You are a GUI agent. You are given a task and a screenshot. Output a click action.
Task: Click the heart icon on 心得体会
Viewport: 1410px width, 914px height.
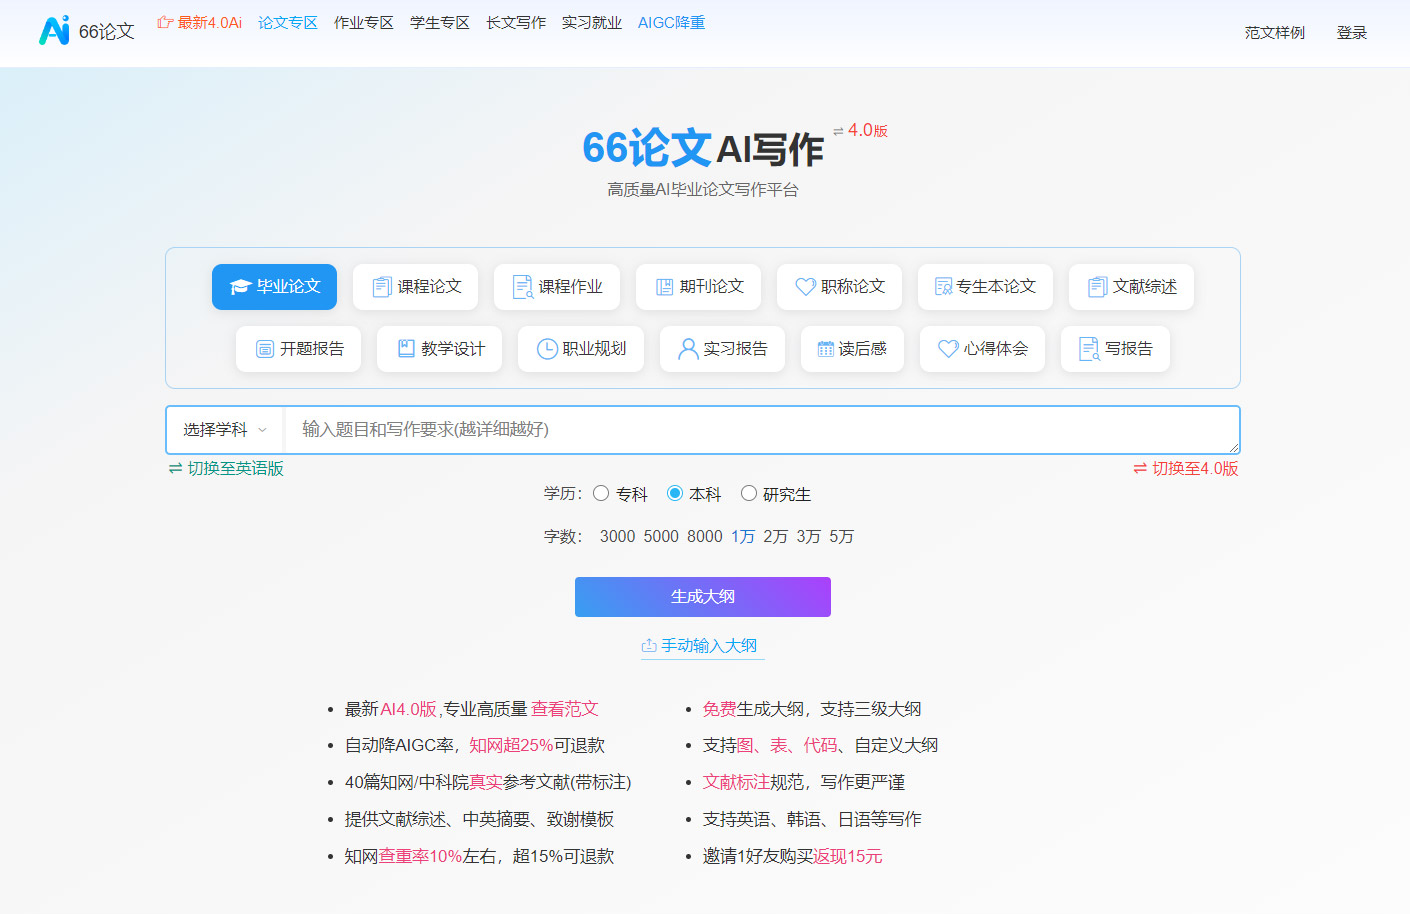(x=948, y=349)
